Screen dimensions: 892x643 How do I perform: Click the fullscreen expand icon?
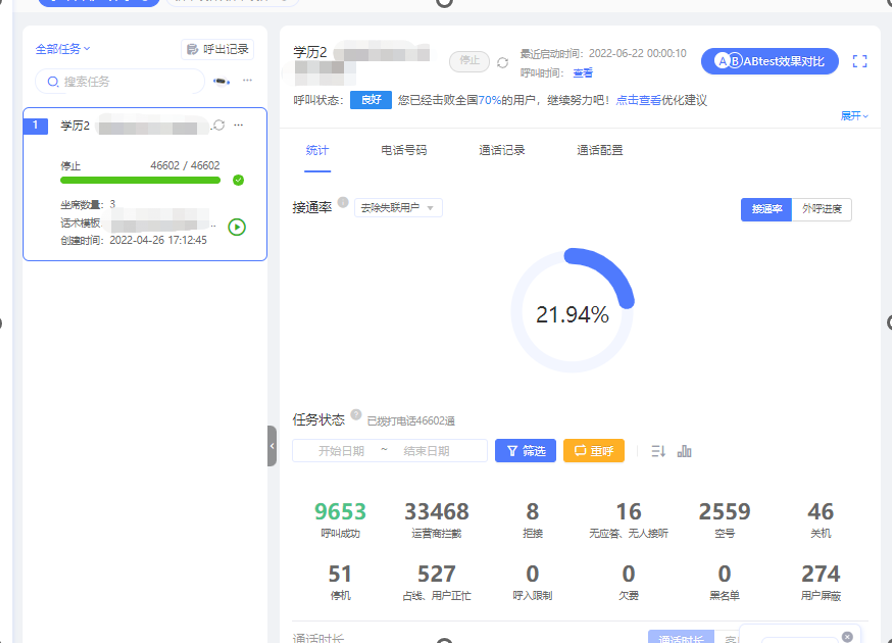[x=859, y=62]
